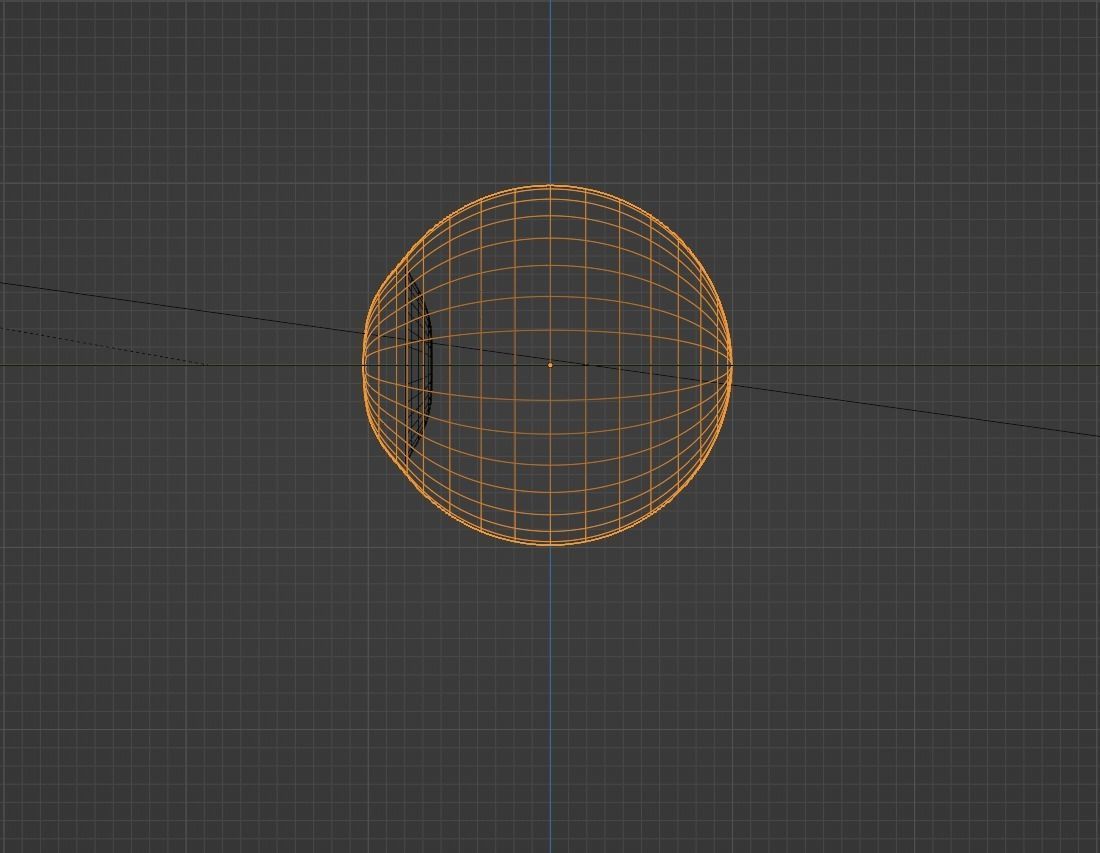1100x853 pixels.
Task: Click the orange wireframe sphere's top pole
Action: (x=550, y=187)
